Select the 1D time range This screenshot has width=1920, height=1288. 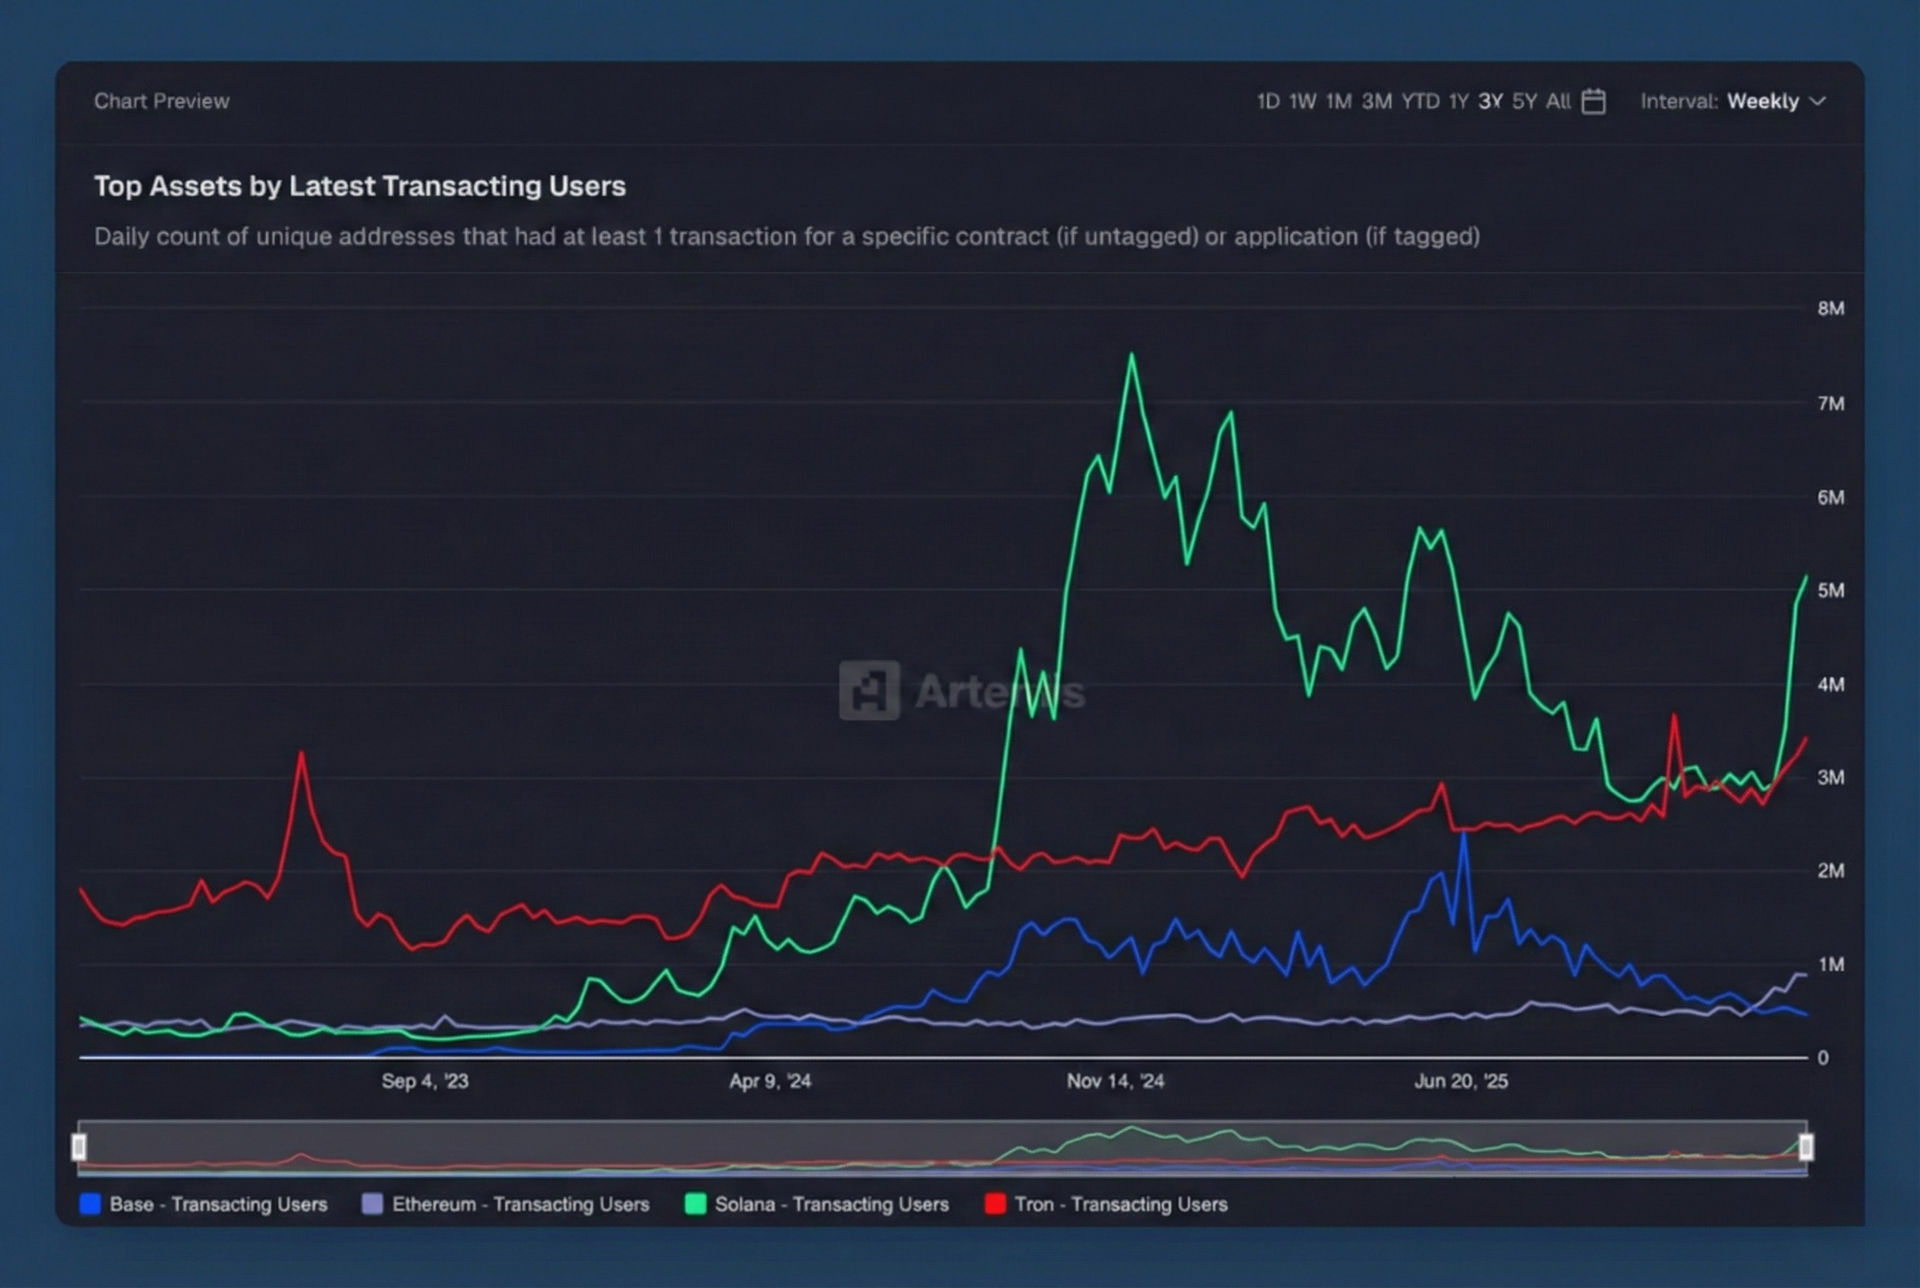click(x=1267, y=102)
